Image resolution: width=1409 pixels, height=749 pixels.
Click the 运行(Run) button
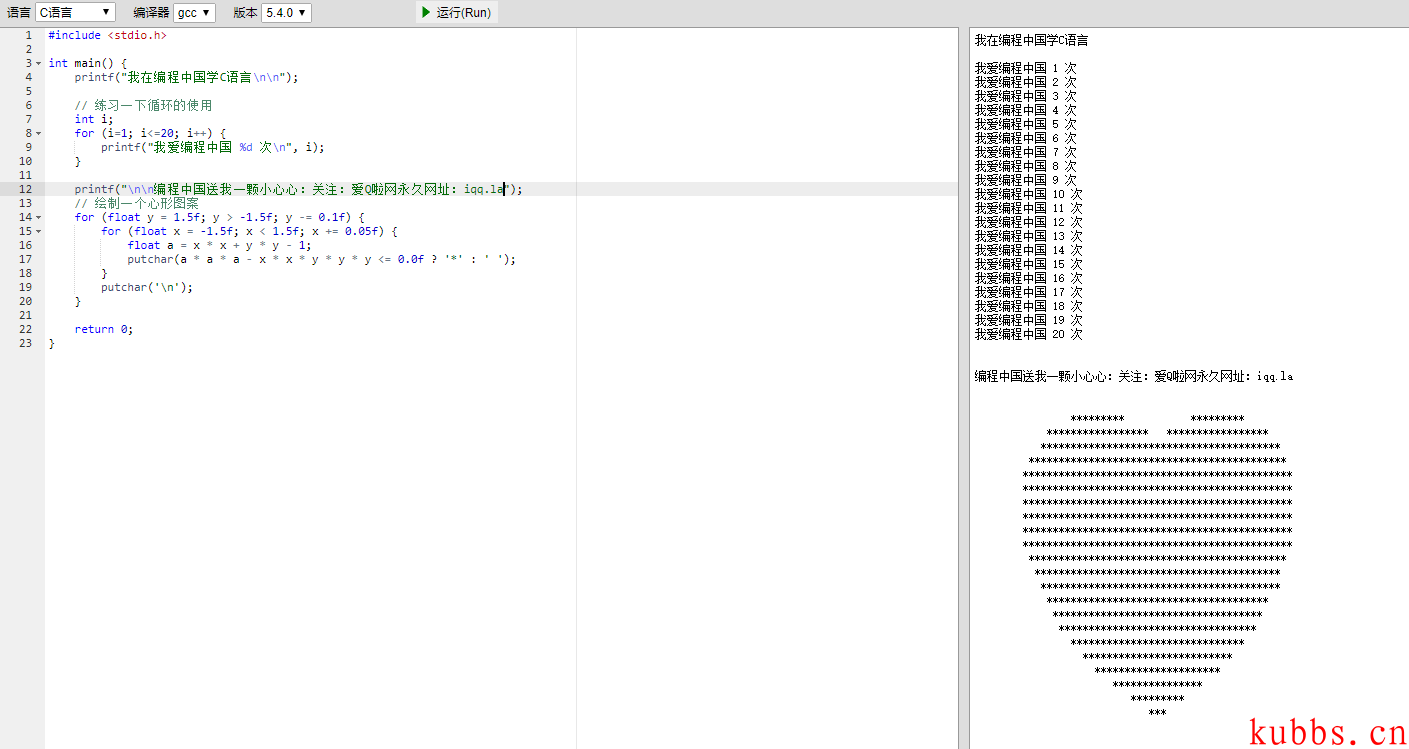coord(456,13)
